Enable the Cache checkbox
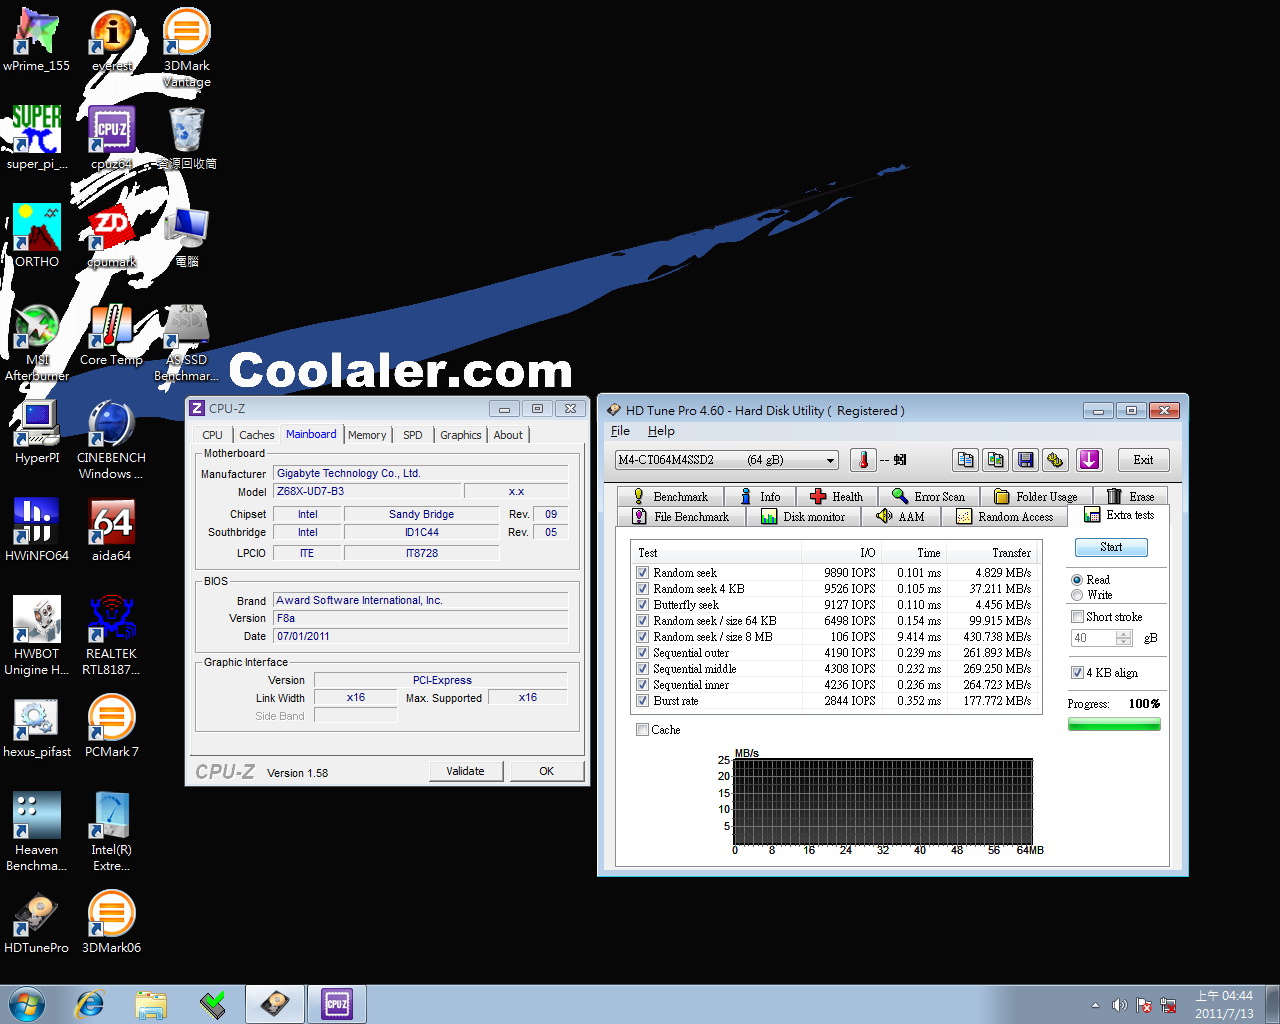This screenshot has height=1024, width=1280. point(642,730)
